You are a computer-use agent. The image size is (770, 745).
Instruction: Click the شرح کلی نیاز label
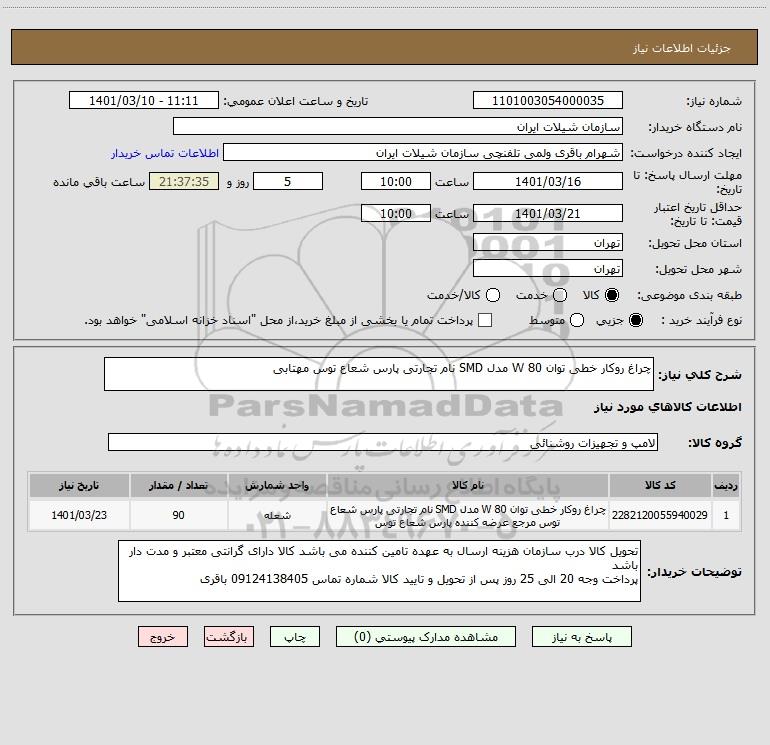click(700, 375)
